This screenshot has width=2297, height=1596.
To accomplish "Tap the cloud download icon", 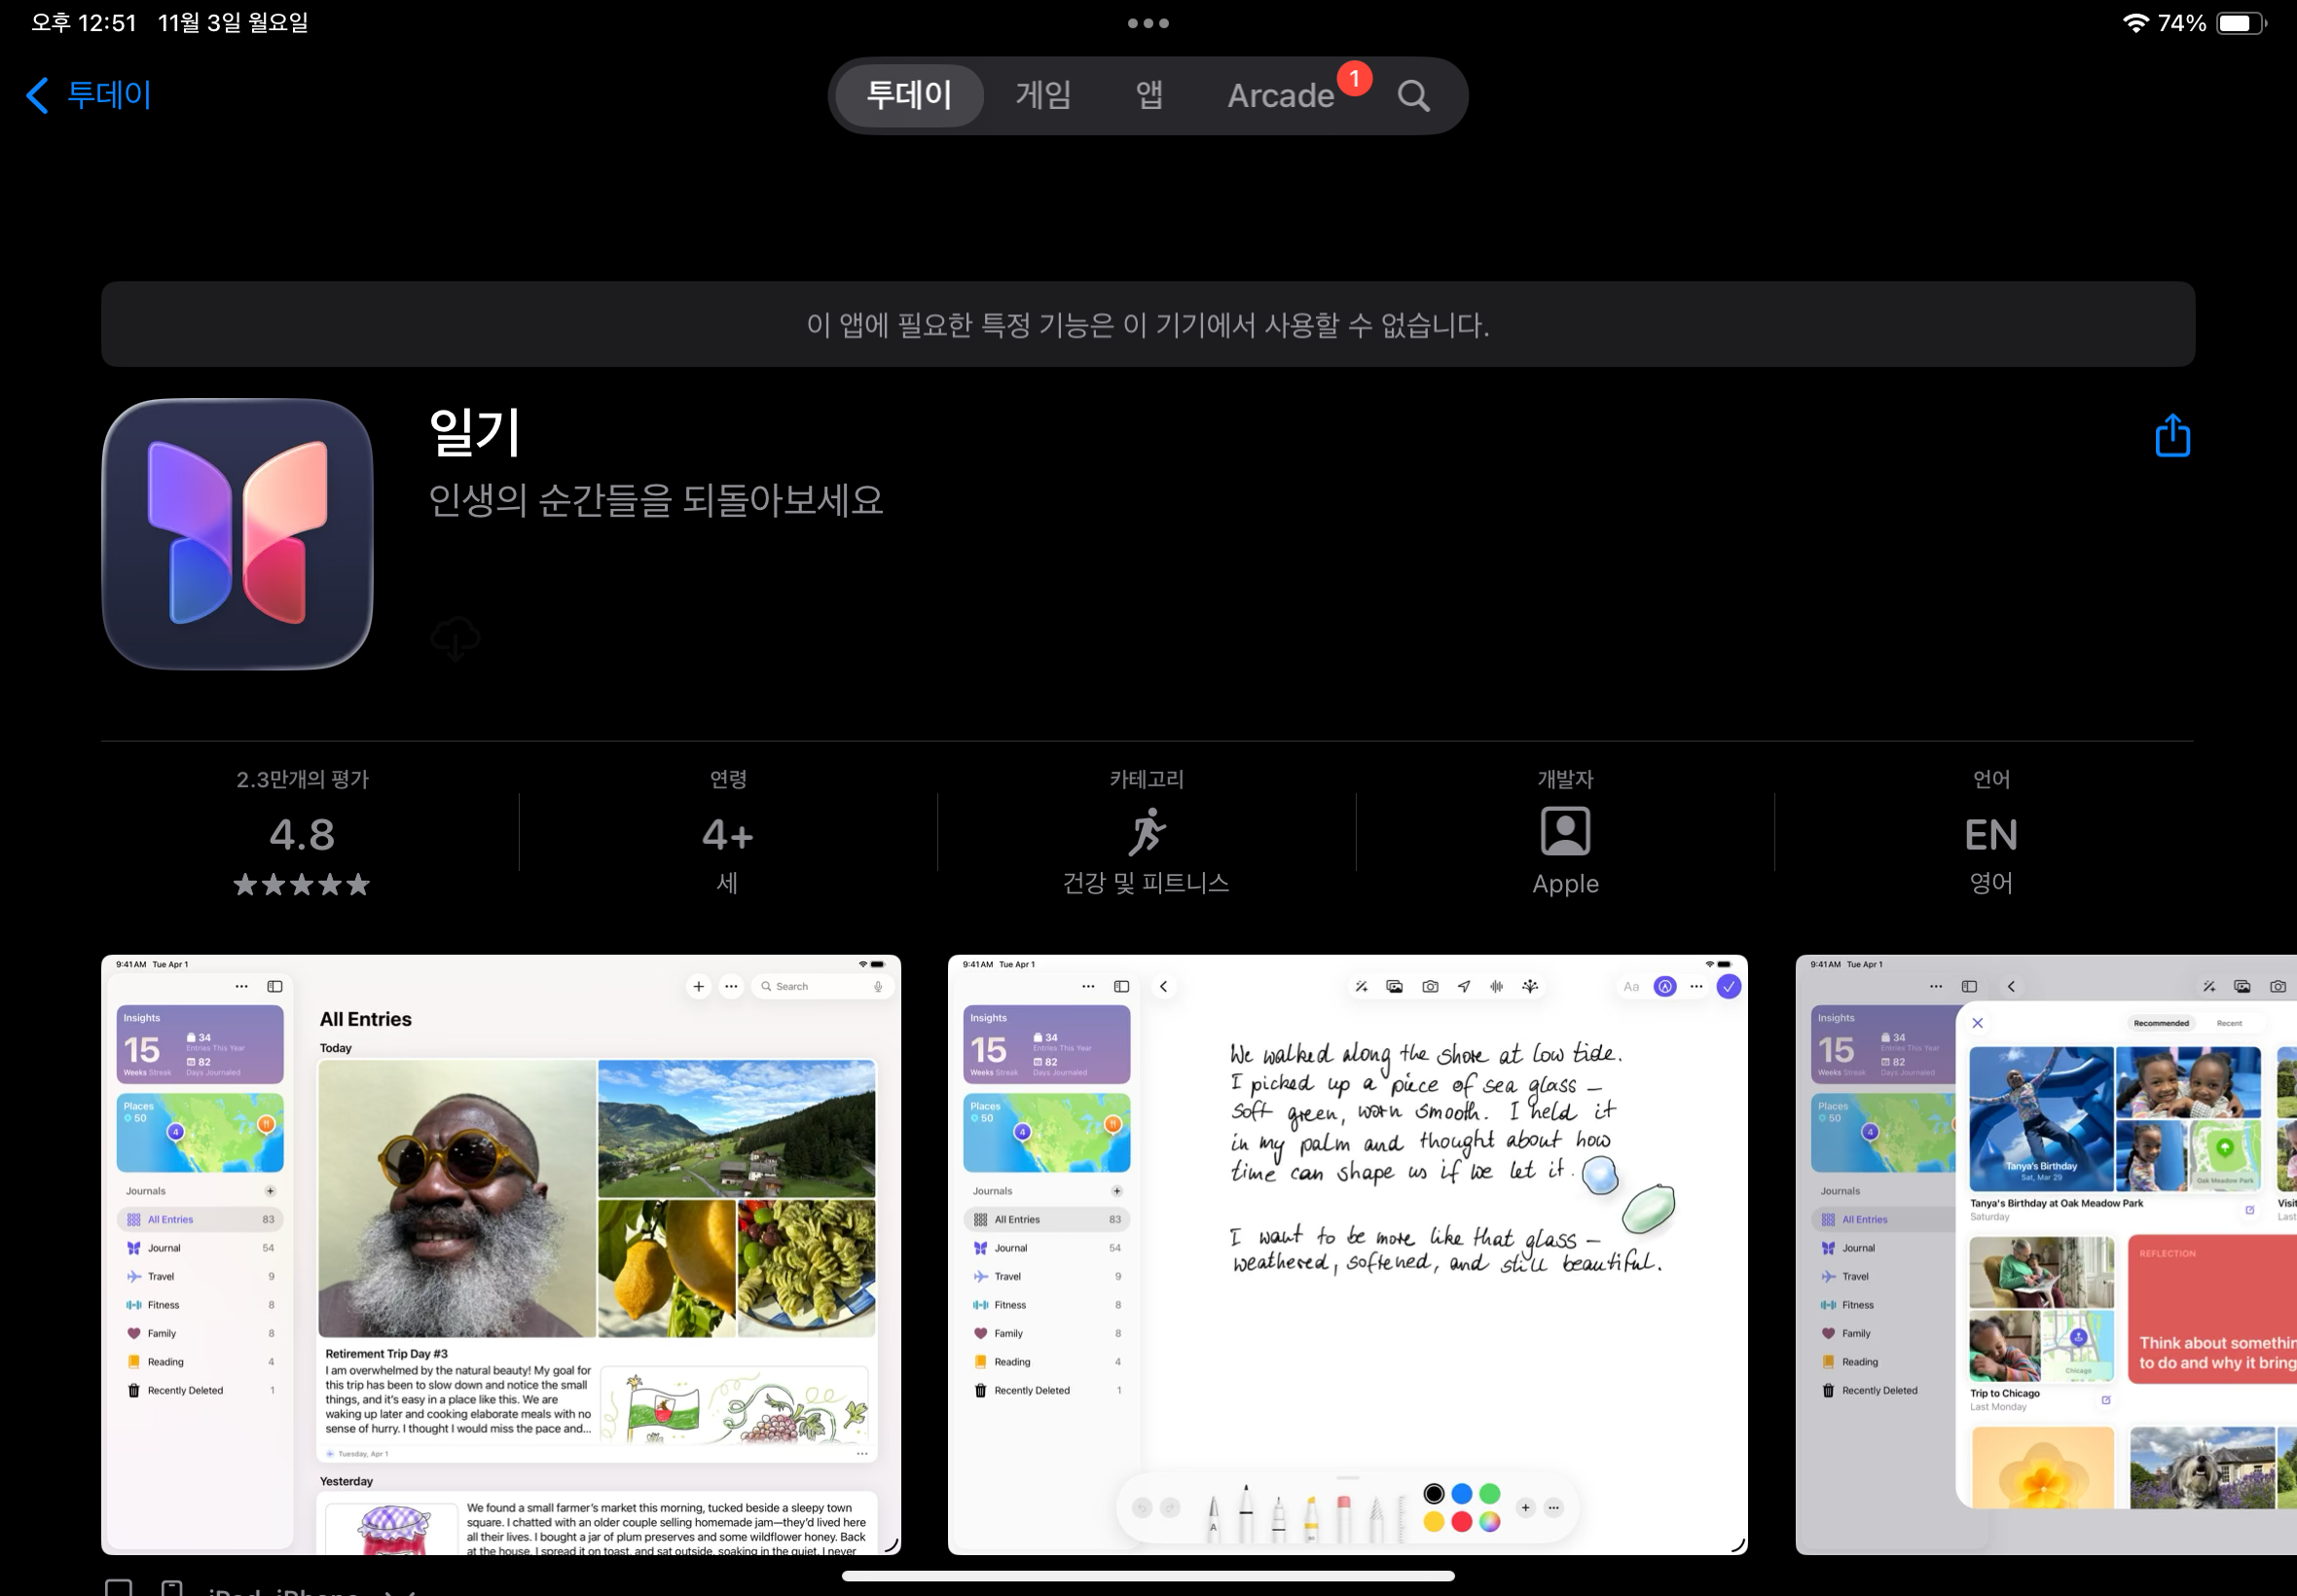I will coord(455,638).
